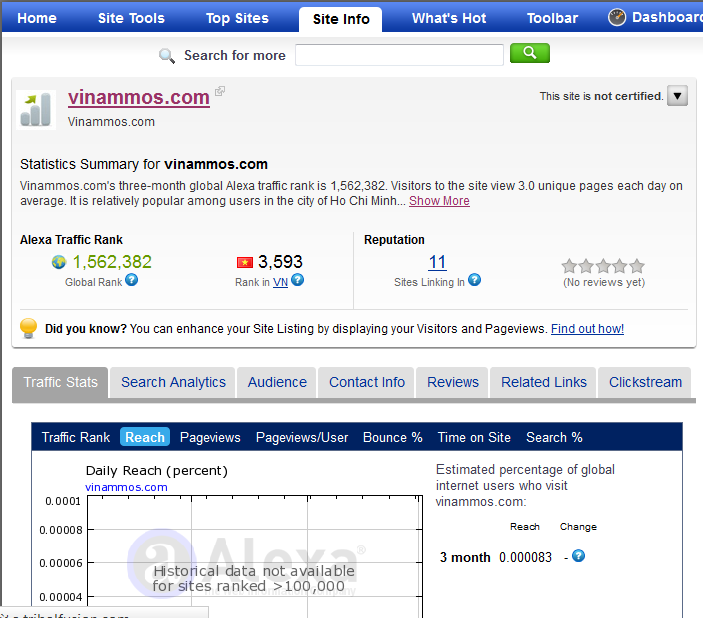Click the help icon next to Global Rank
This screenshot has width=703, height=618.
tap(132, 281)
